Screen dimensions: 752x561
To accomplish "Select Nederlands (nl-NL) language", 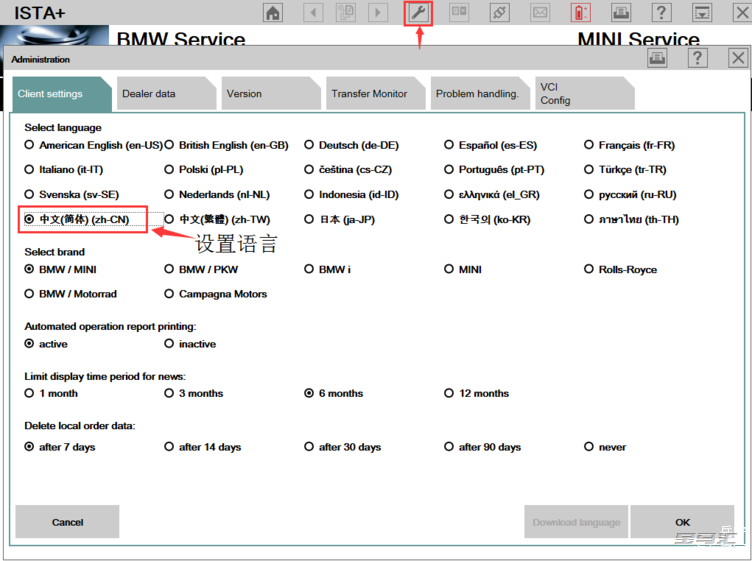I will pyautogui.click(x=217, y=195).
